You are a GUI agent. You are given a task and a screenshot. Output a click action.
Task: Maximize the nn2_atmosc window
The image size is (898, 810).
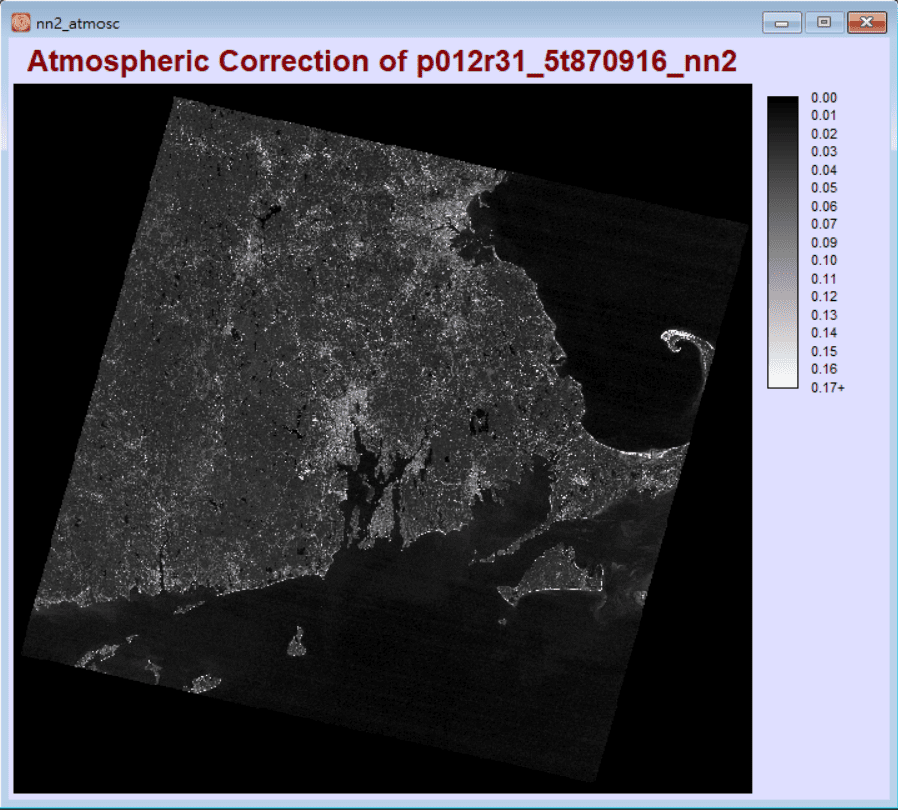coord(824,22)
